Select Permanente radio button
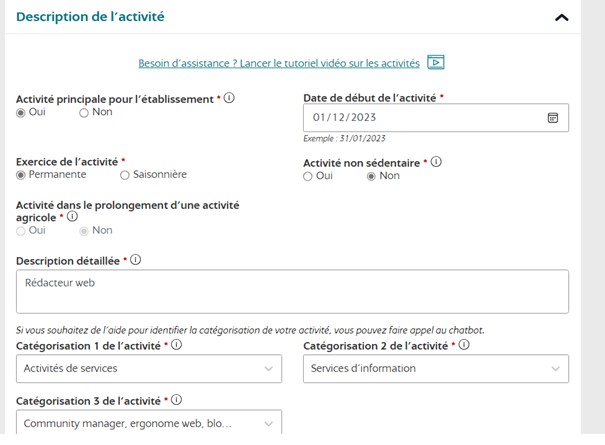 coord(21,176)
